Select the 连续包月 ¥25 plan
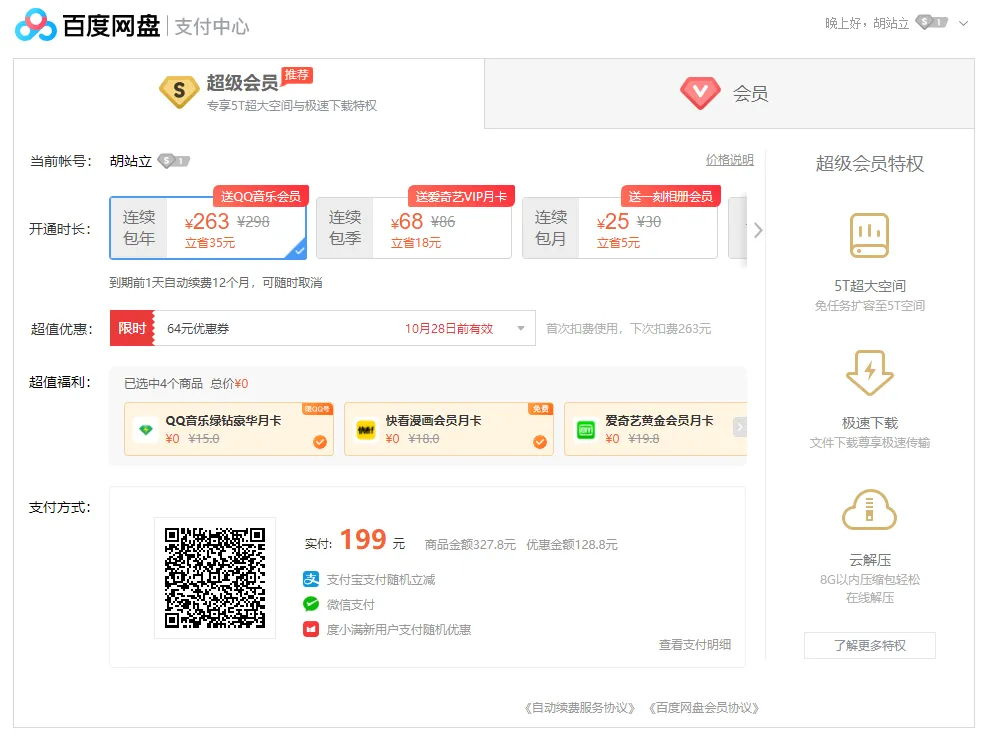 620,228
